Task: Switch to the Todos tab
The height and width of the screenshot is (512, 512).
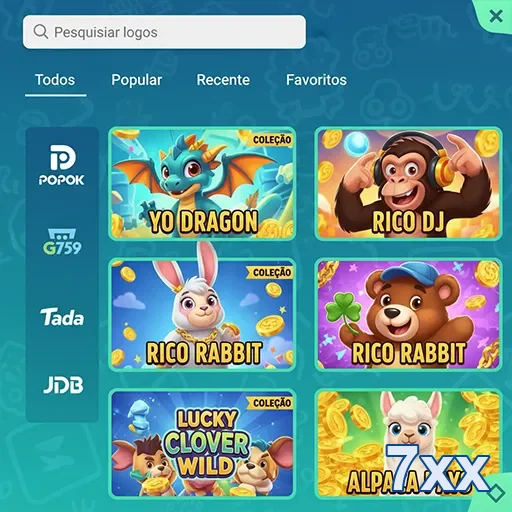Action: click(x=55, y=80)
